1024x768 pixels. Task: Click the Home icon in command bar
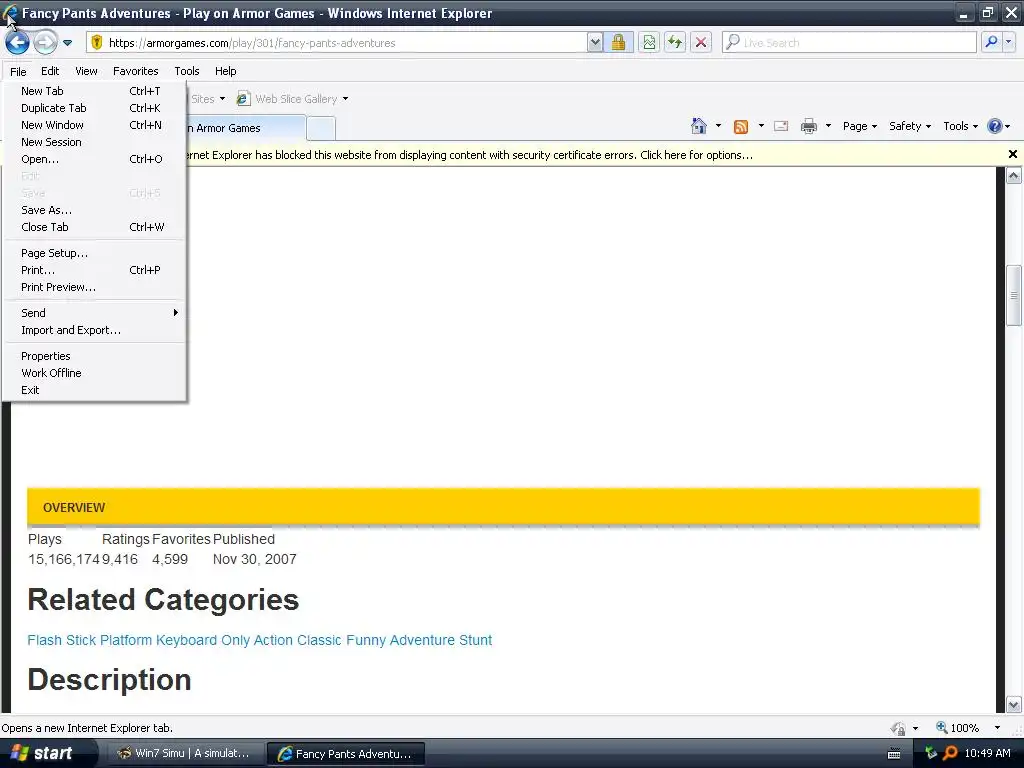pyautogui.click(x=699, y=126)
